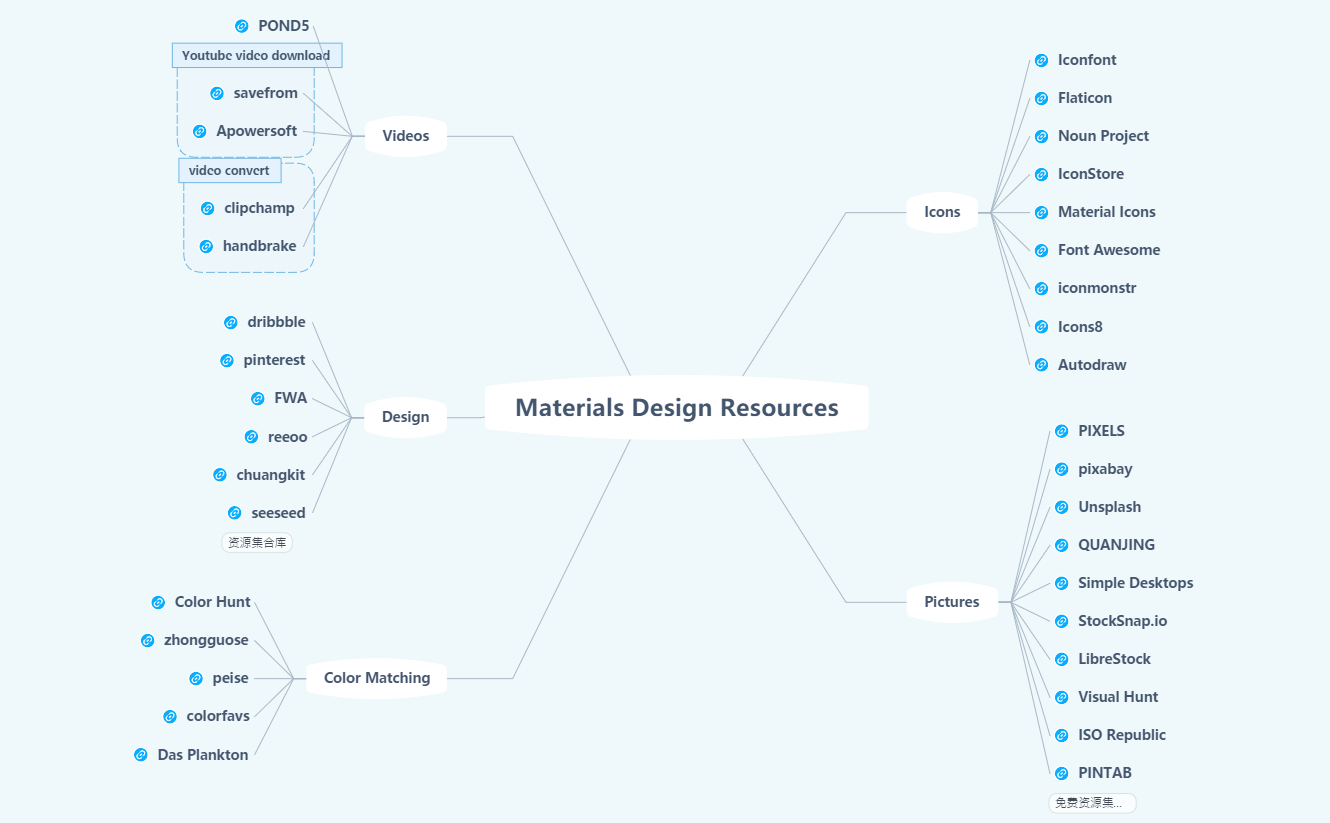Click the link icon beside ISO Republic

click(x=1062, y=735)
